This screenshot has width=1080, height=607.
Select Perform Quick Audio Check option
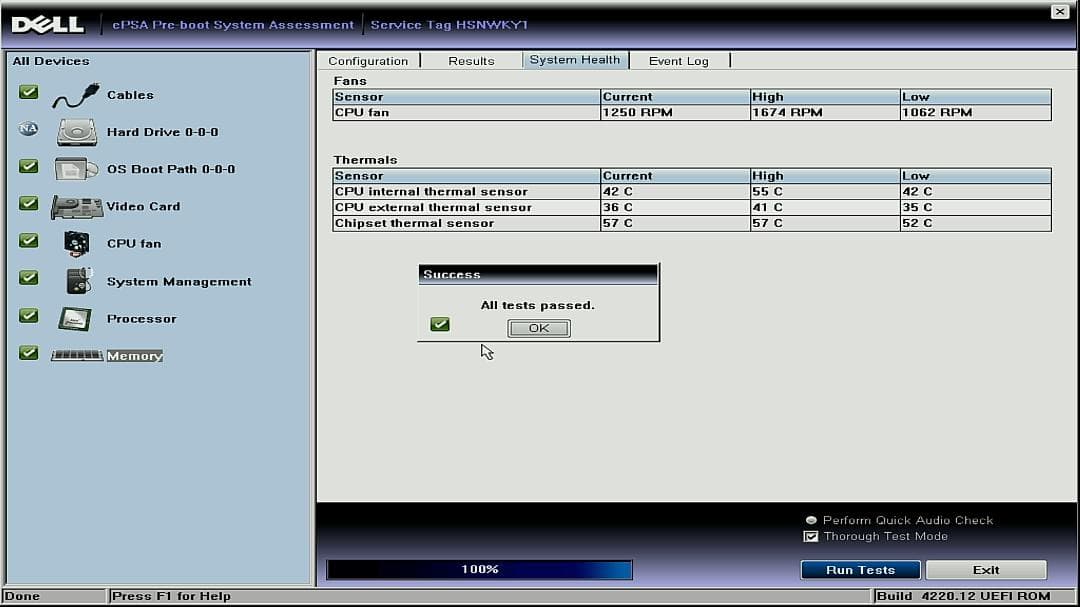tap(812, 520)
